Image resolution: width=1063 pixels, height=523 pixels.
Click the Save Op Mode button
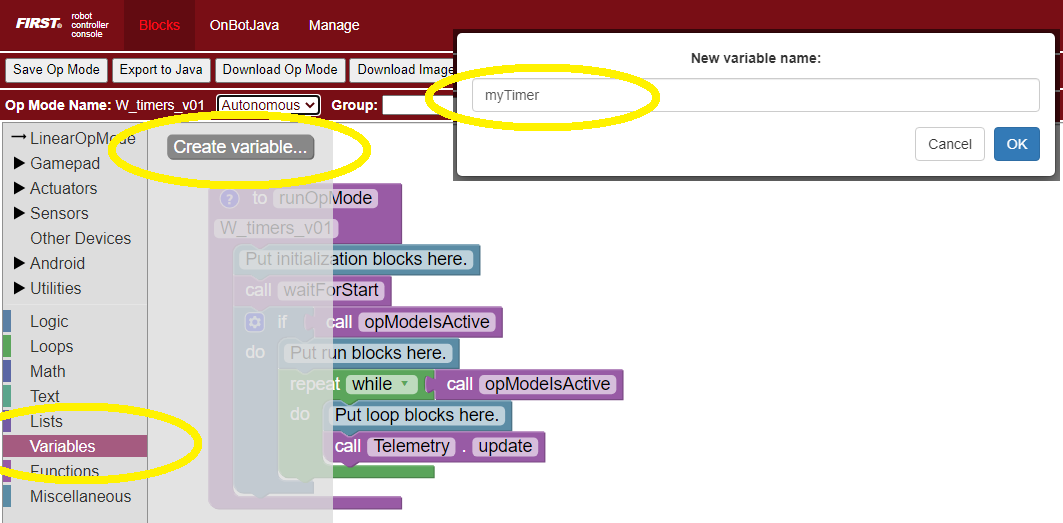(x=56, y=70)
